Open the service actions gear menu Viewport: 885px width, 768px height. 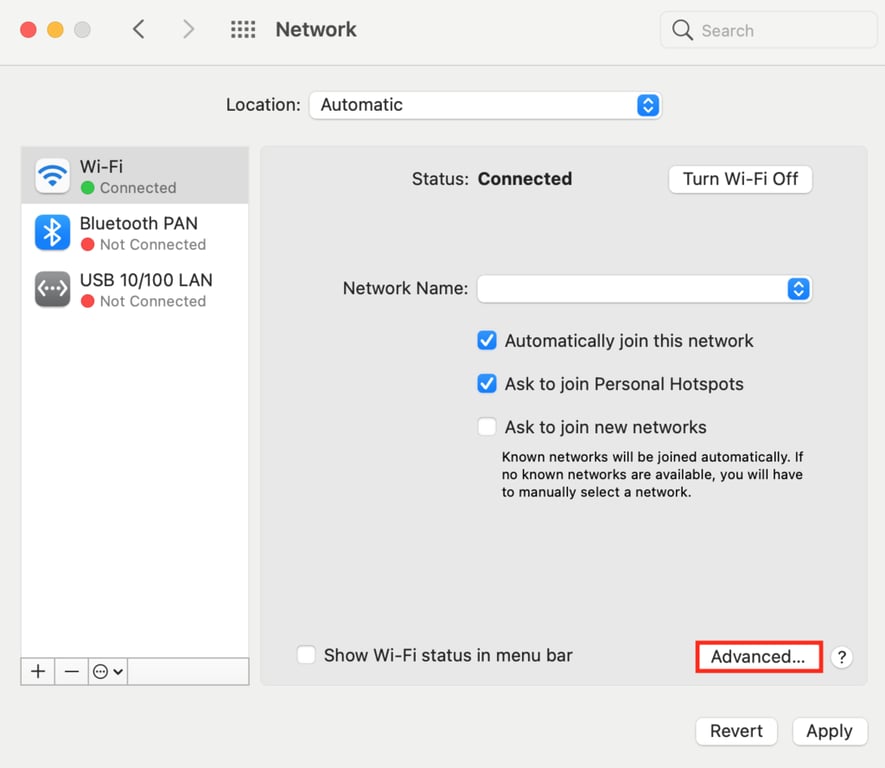click(107, 671)
